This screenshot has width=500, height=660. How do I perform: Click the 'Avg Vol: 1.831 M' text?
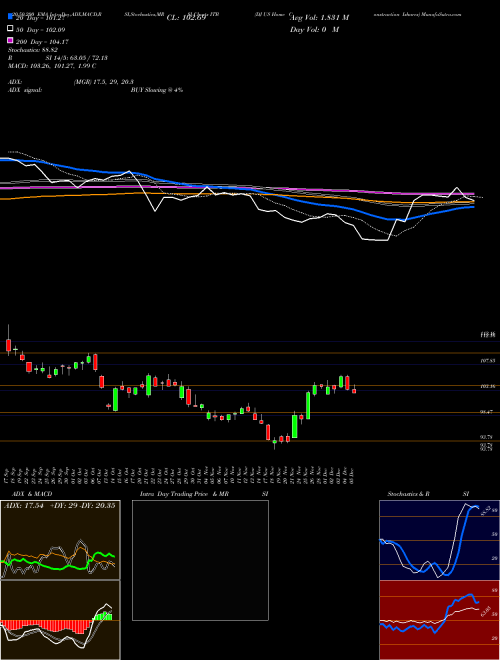(319, 18)
